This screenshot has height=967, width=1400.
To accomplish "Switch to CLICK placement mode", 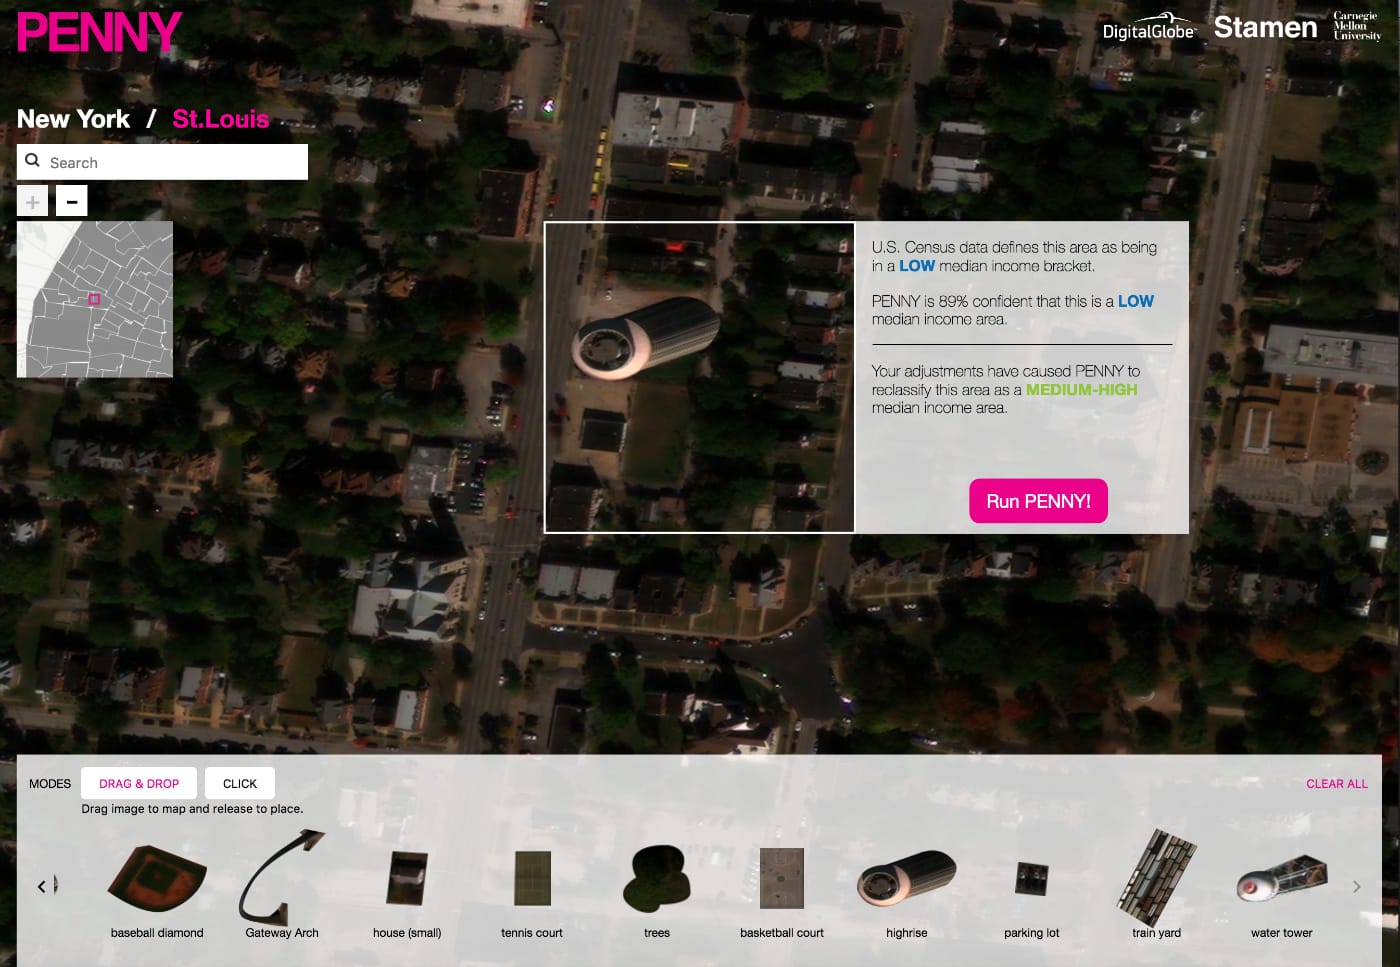I will coord(239,783).
